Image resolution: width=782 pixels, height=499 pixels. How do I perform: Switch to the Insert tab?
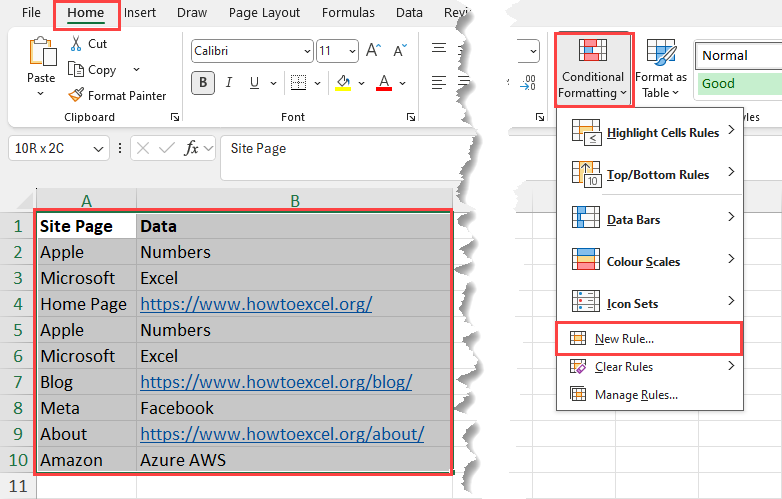[140, 12]
